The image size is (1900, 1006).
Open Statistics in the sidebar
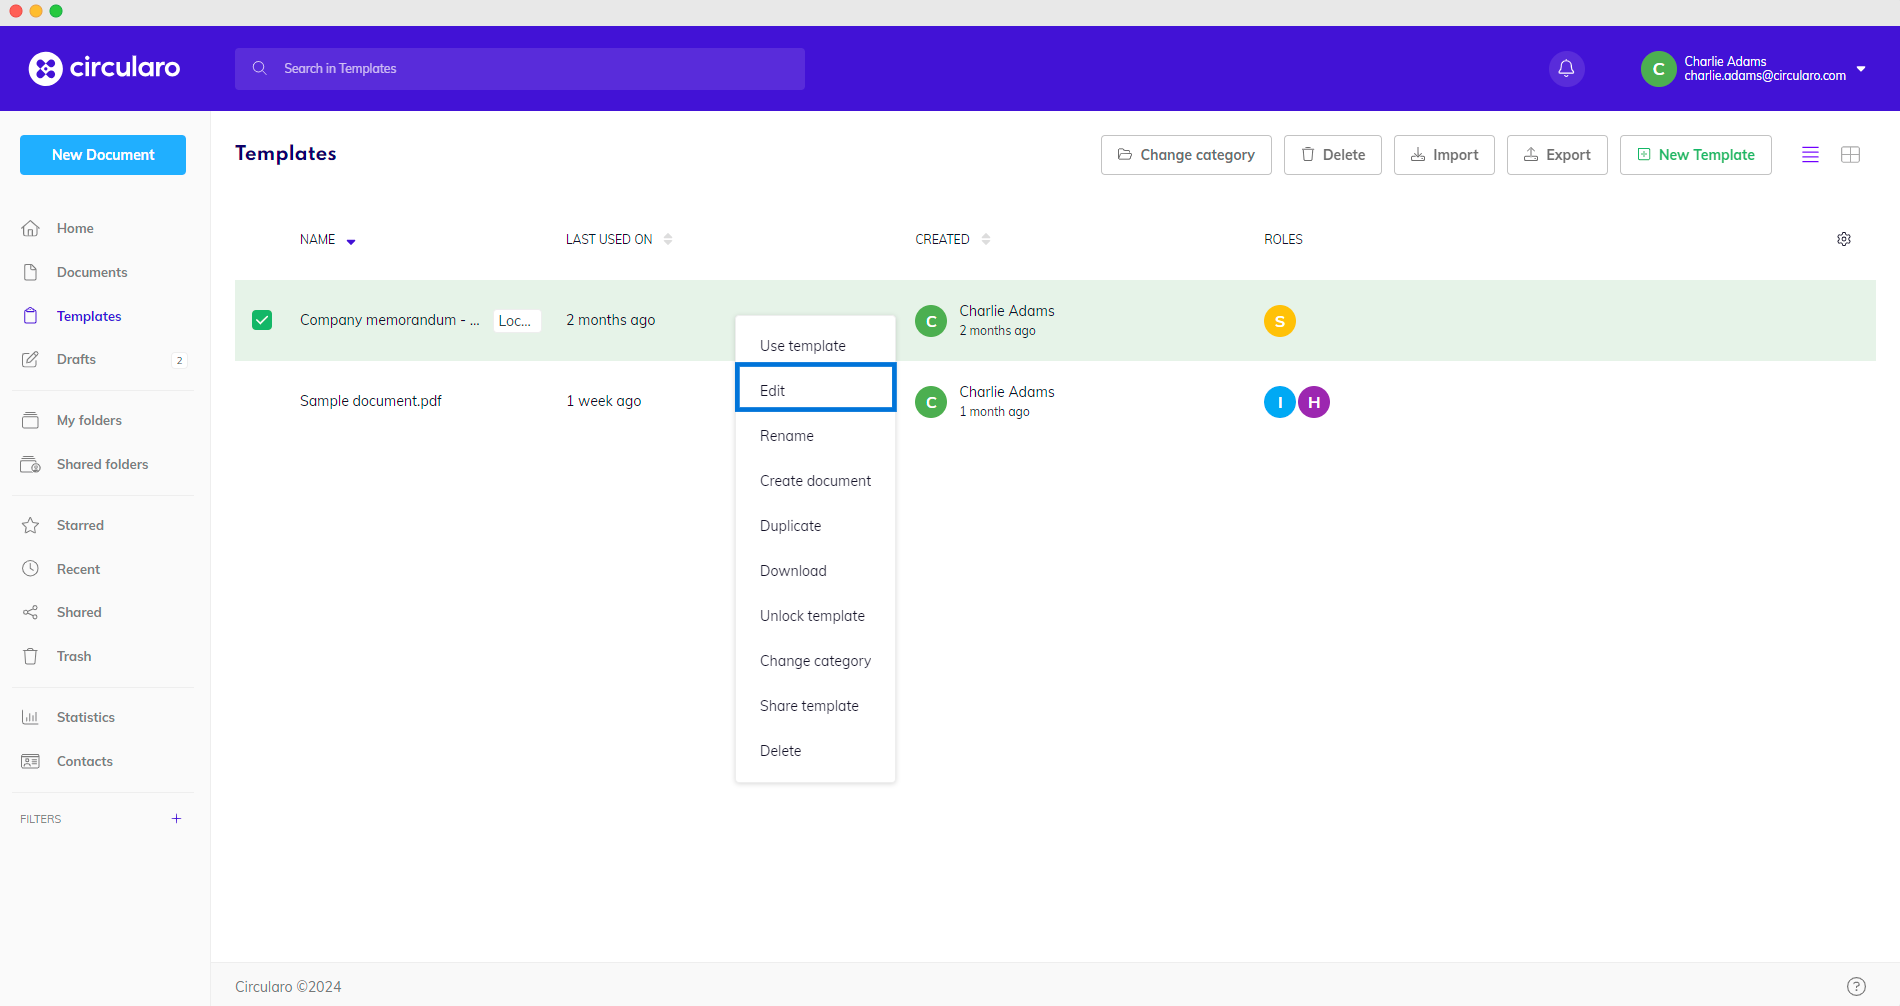(85, 717)
